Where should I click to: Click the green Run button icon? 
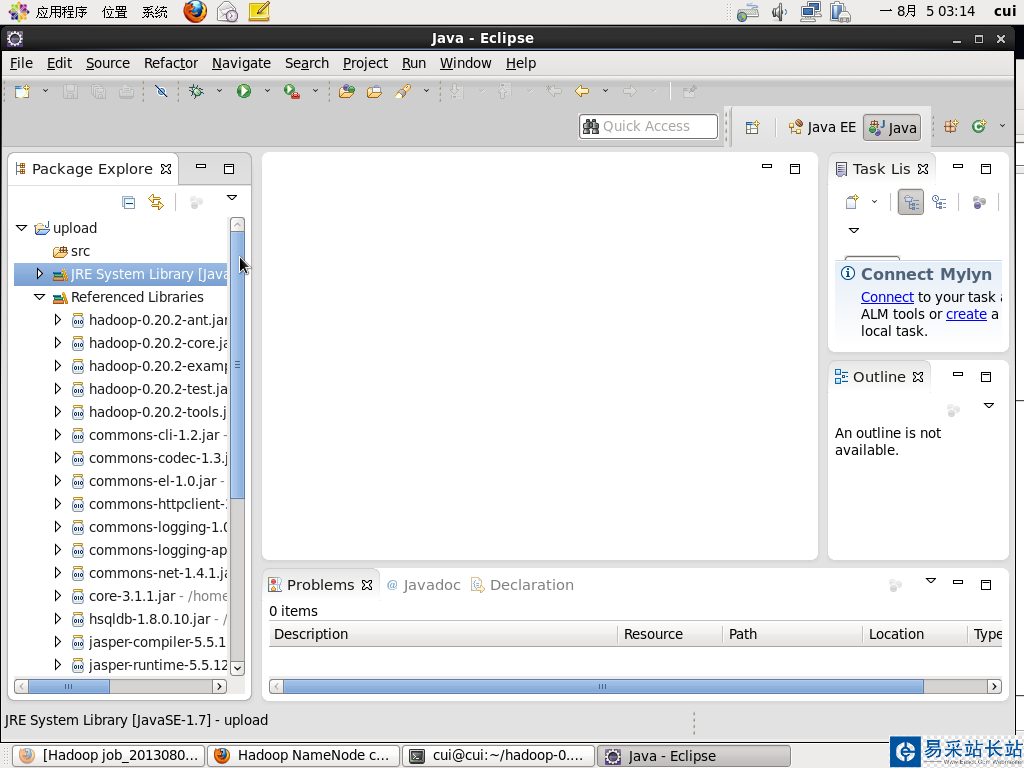click(244, 91)
